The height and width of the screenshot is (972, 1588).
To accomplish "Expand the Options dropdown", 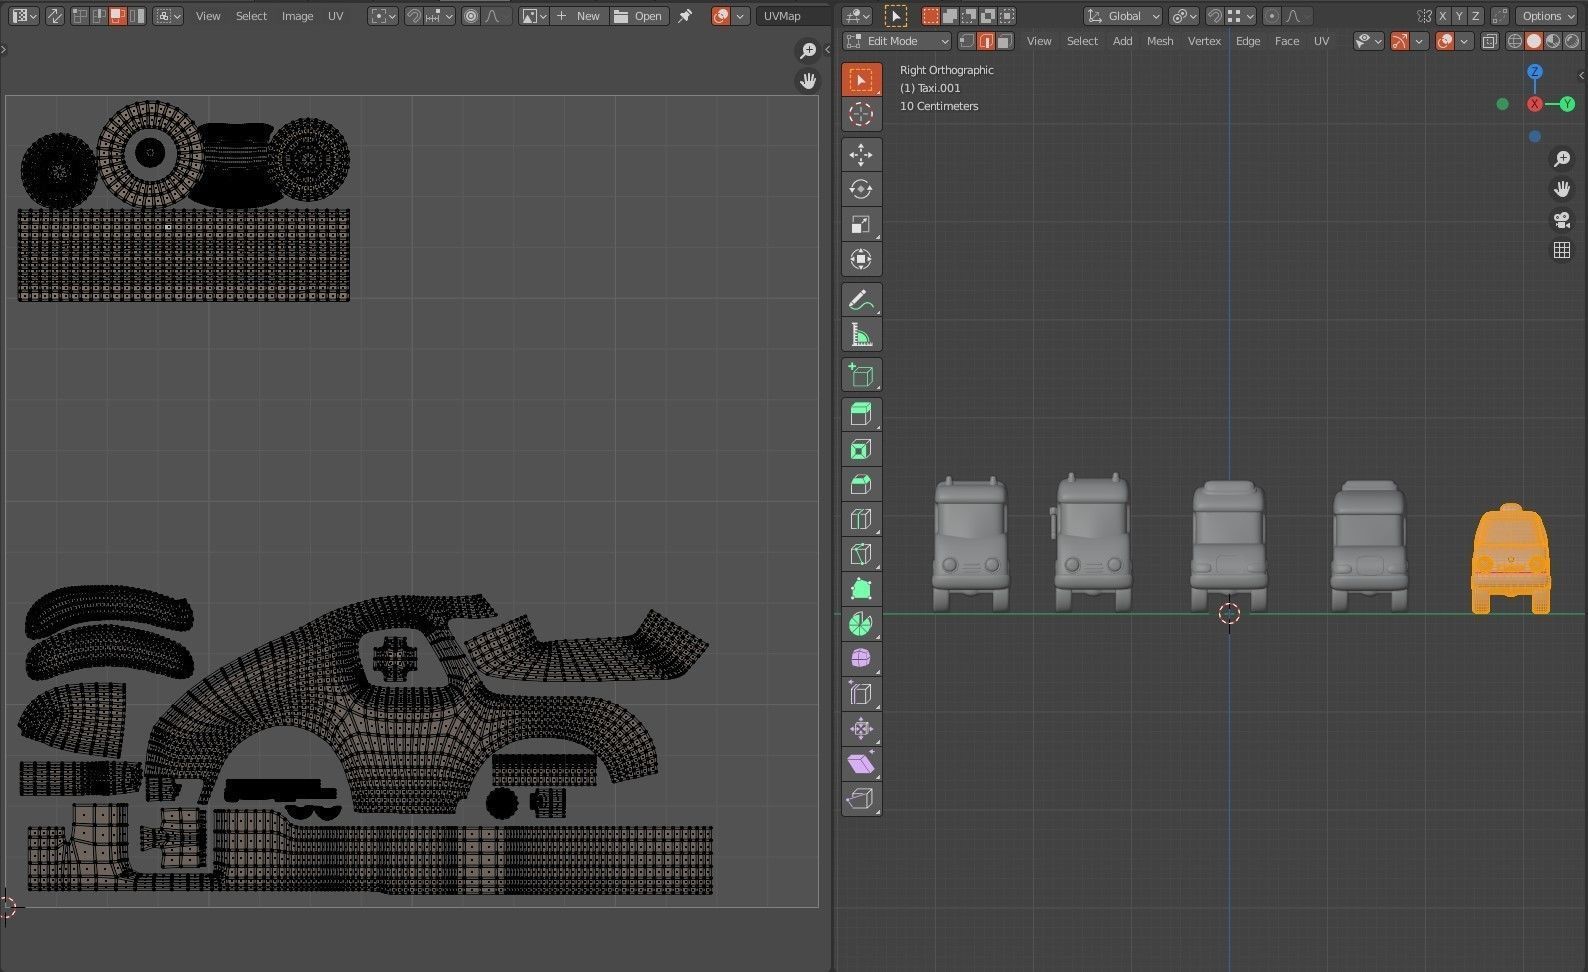I will (1547, 16).
